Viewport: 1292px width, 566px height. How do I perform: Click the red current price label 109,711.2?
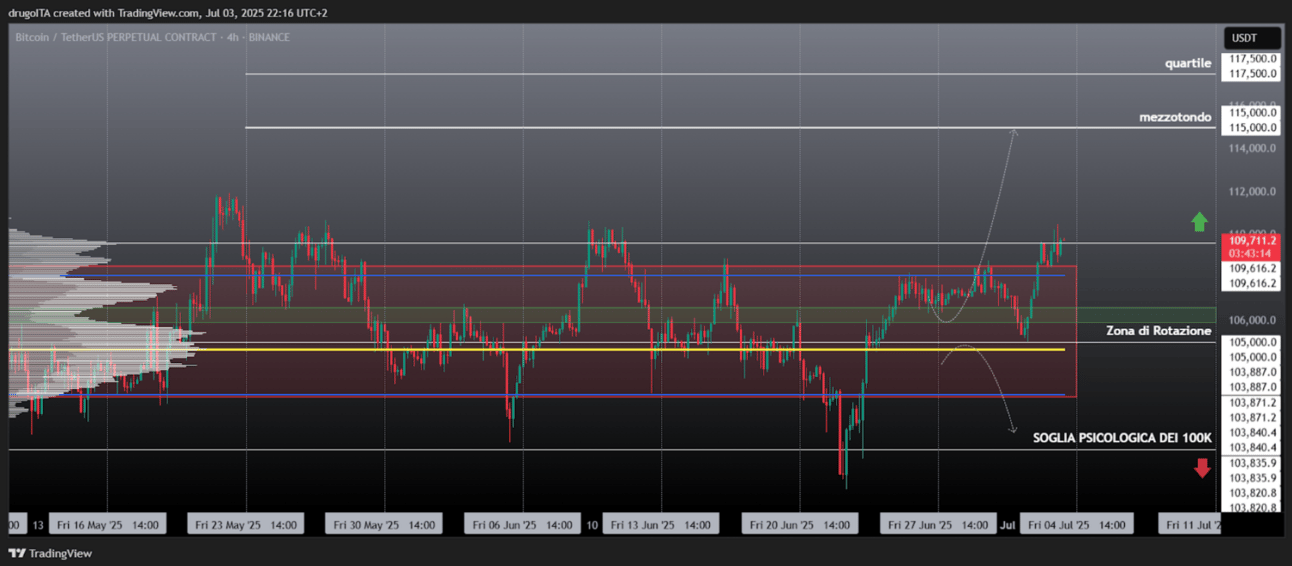[x=1252, y=246]
